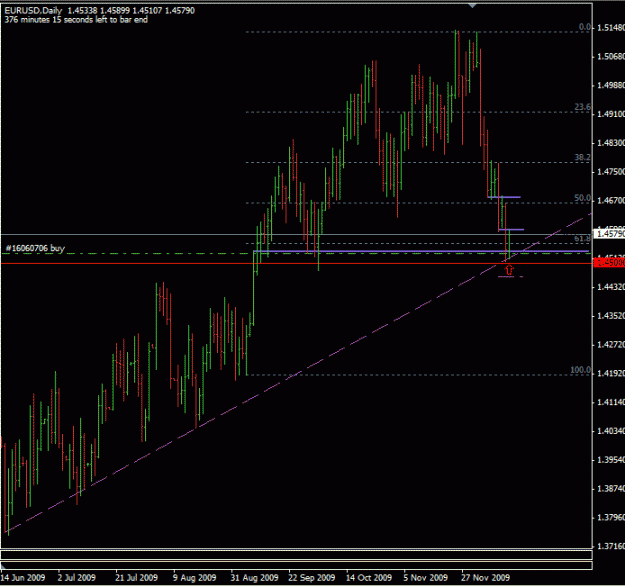Click the EURUSD,Daily chart title text
625x587 pixels.
33,11
